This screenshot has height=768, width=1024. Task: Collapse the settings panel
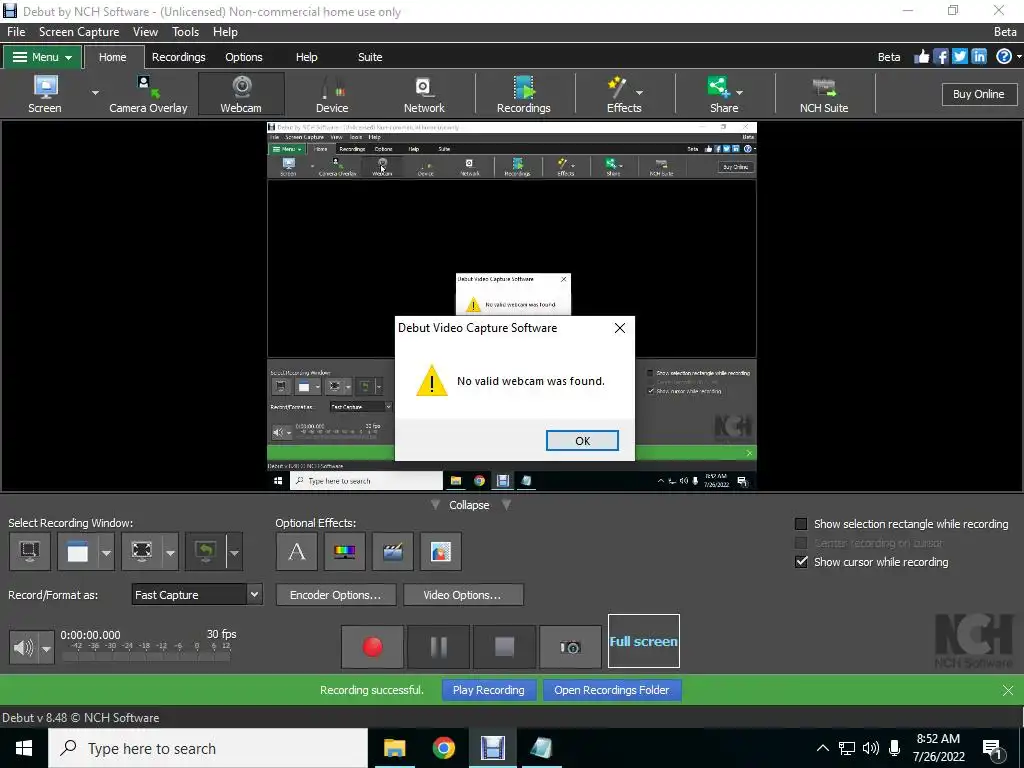pos(469,505)
